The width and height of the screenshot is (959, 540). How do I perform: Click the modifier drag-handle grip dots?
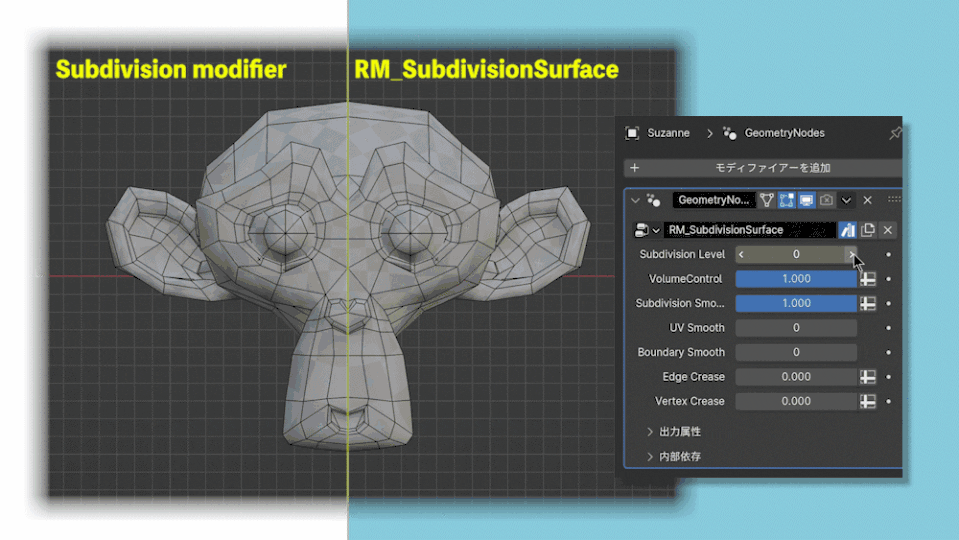pos(894,199)
